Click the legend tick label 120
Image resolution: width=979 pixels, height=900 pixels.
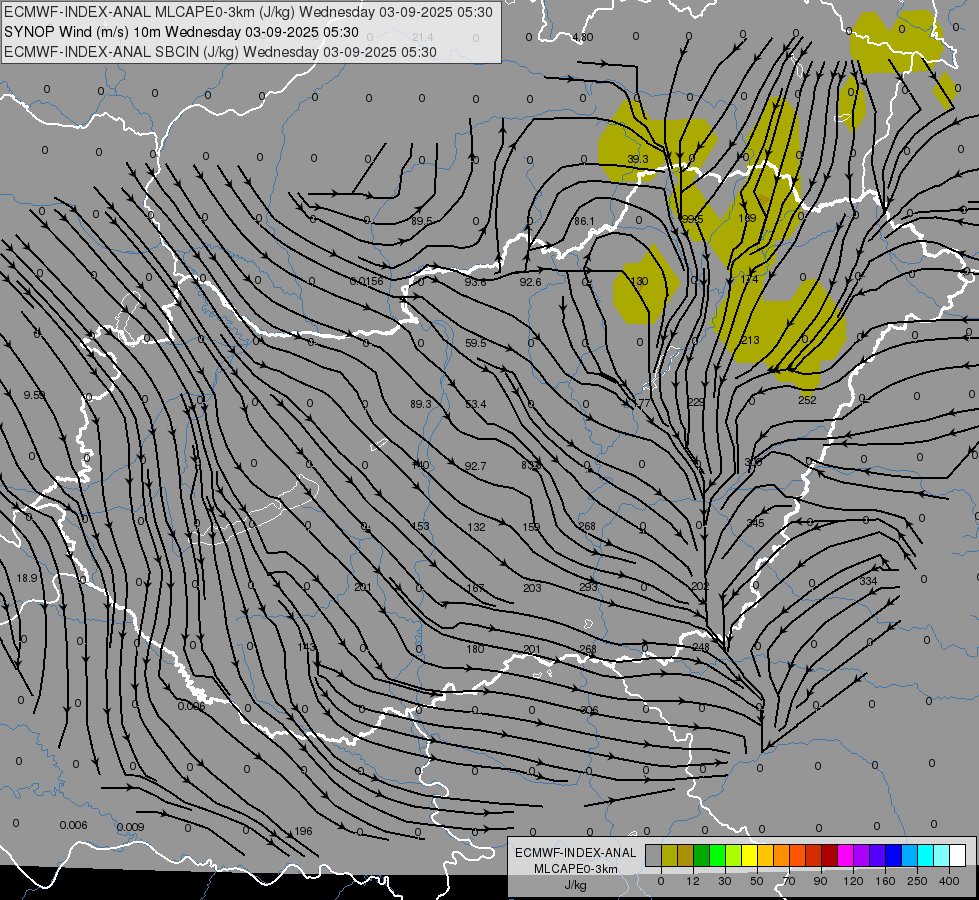point(853,881)
